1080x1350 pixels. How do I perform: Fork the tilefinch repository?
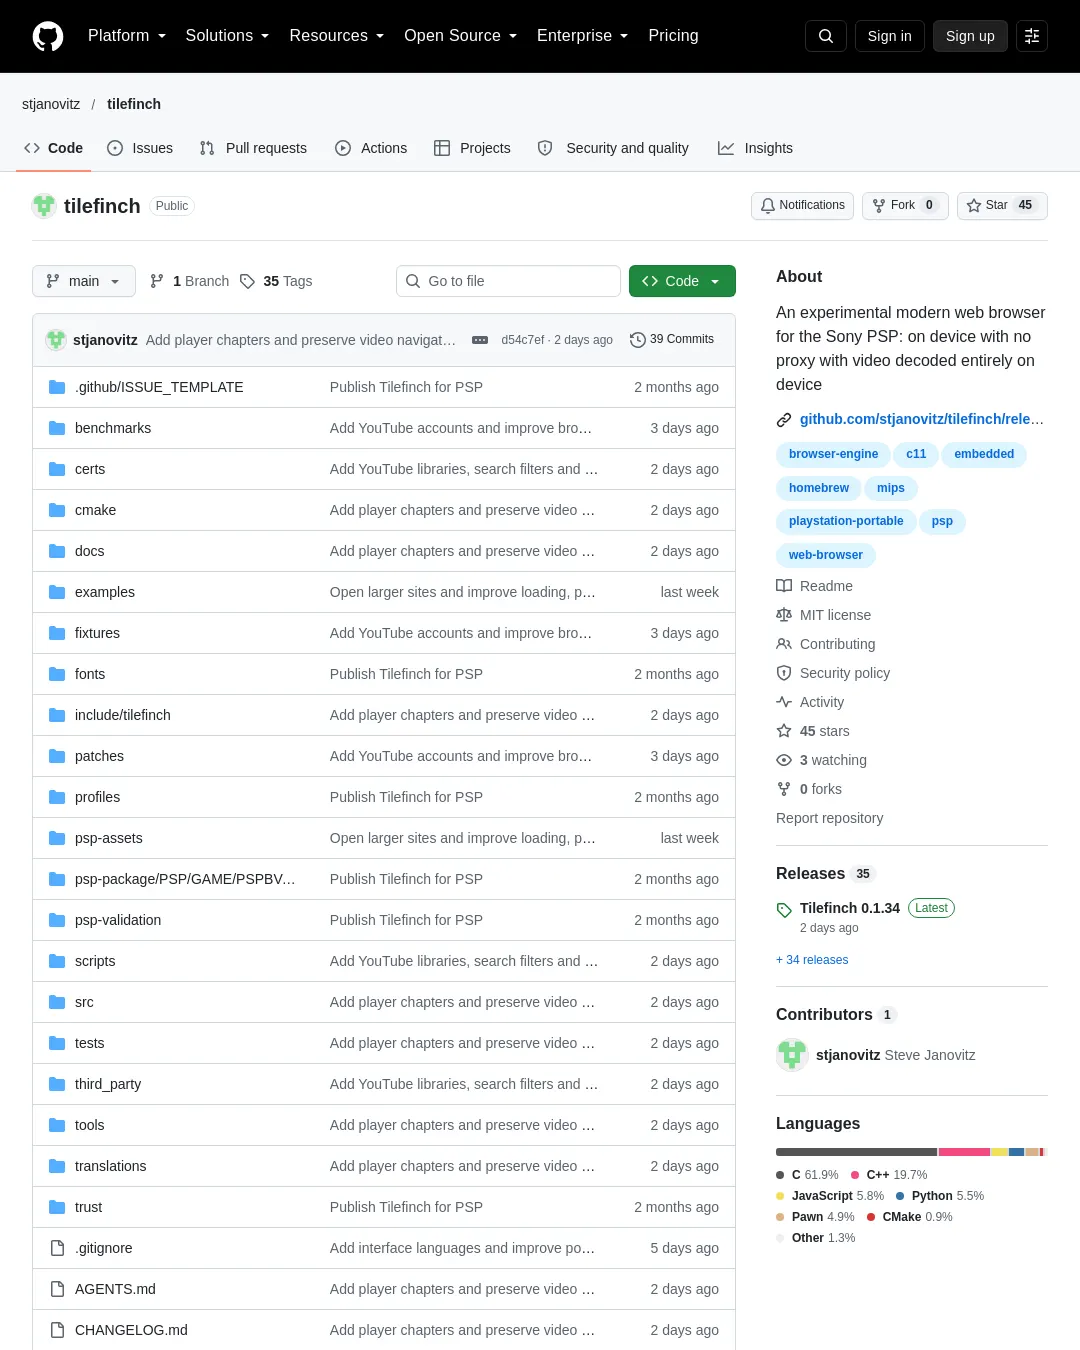pos(905,205)
